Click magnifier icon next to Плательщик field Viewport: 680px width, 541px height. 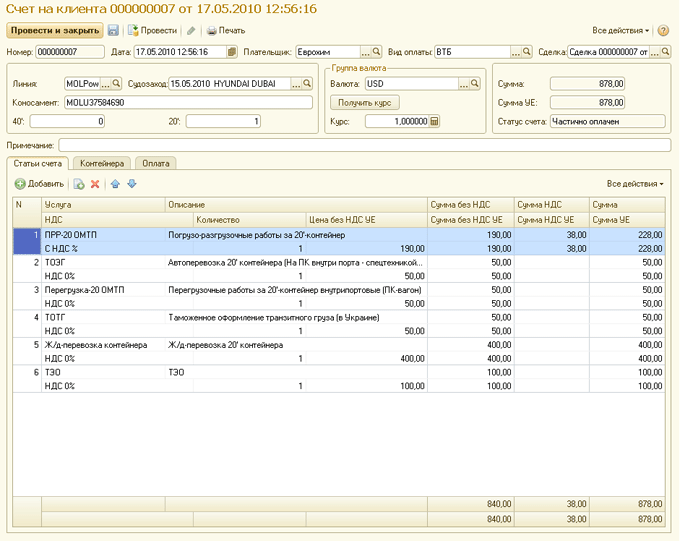click(x=376, y=52)
